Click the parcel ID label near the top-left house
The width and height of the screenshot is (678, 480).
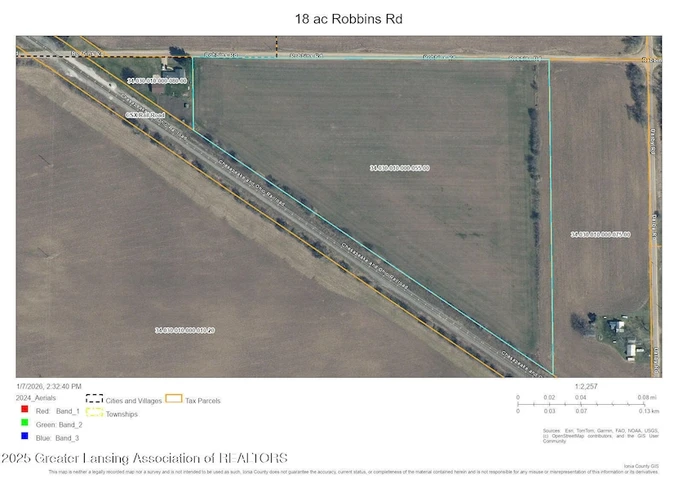tap(157, 79)
